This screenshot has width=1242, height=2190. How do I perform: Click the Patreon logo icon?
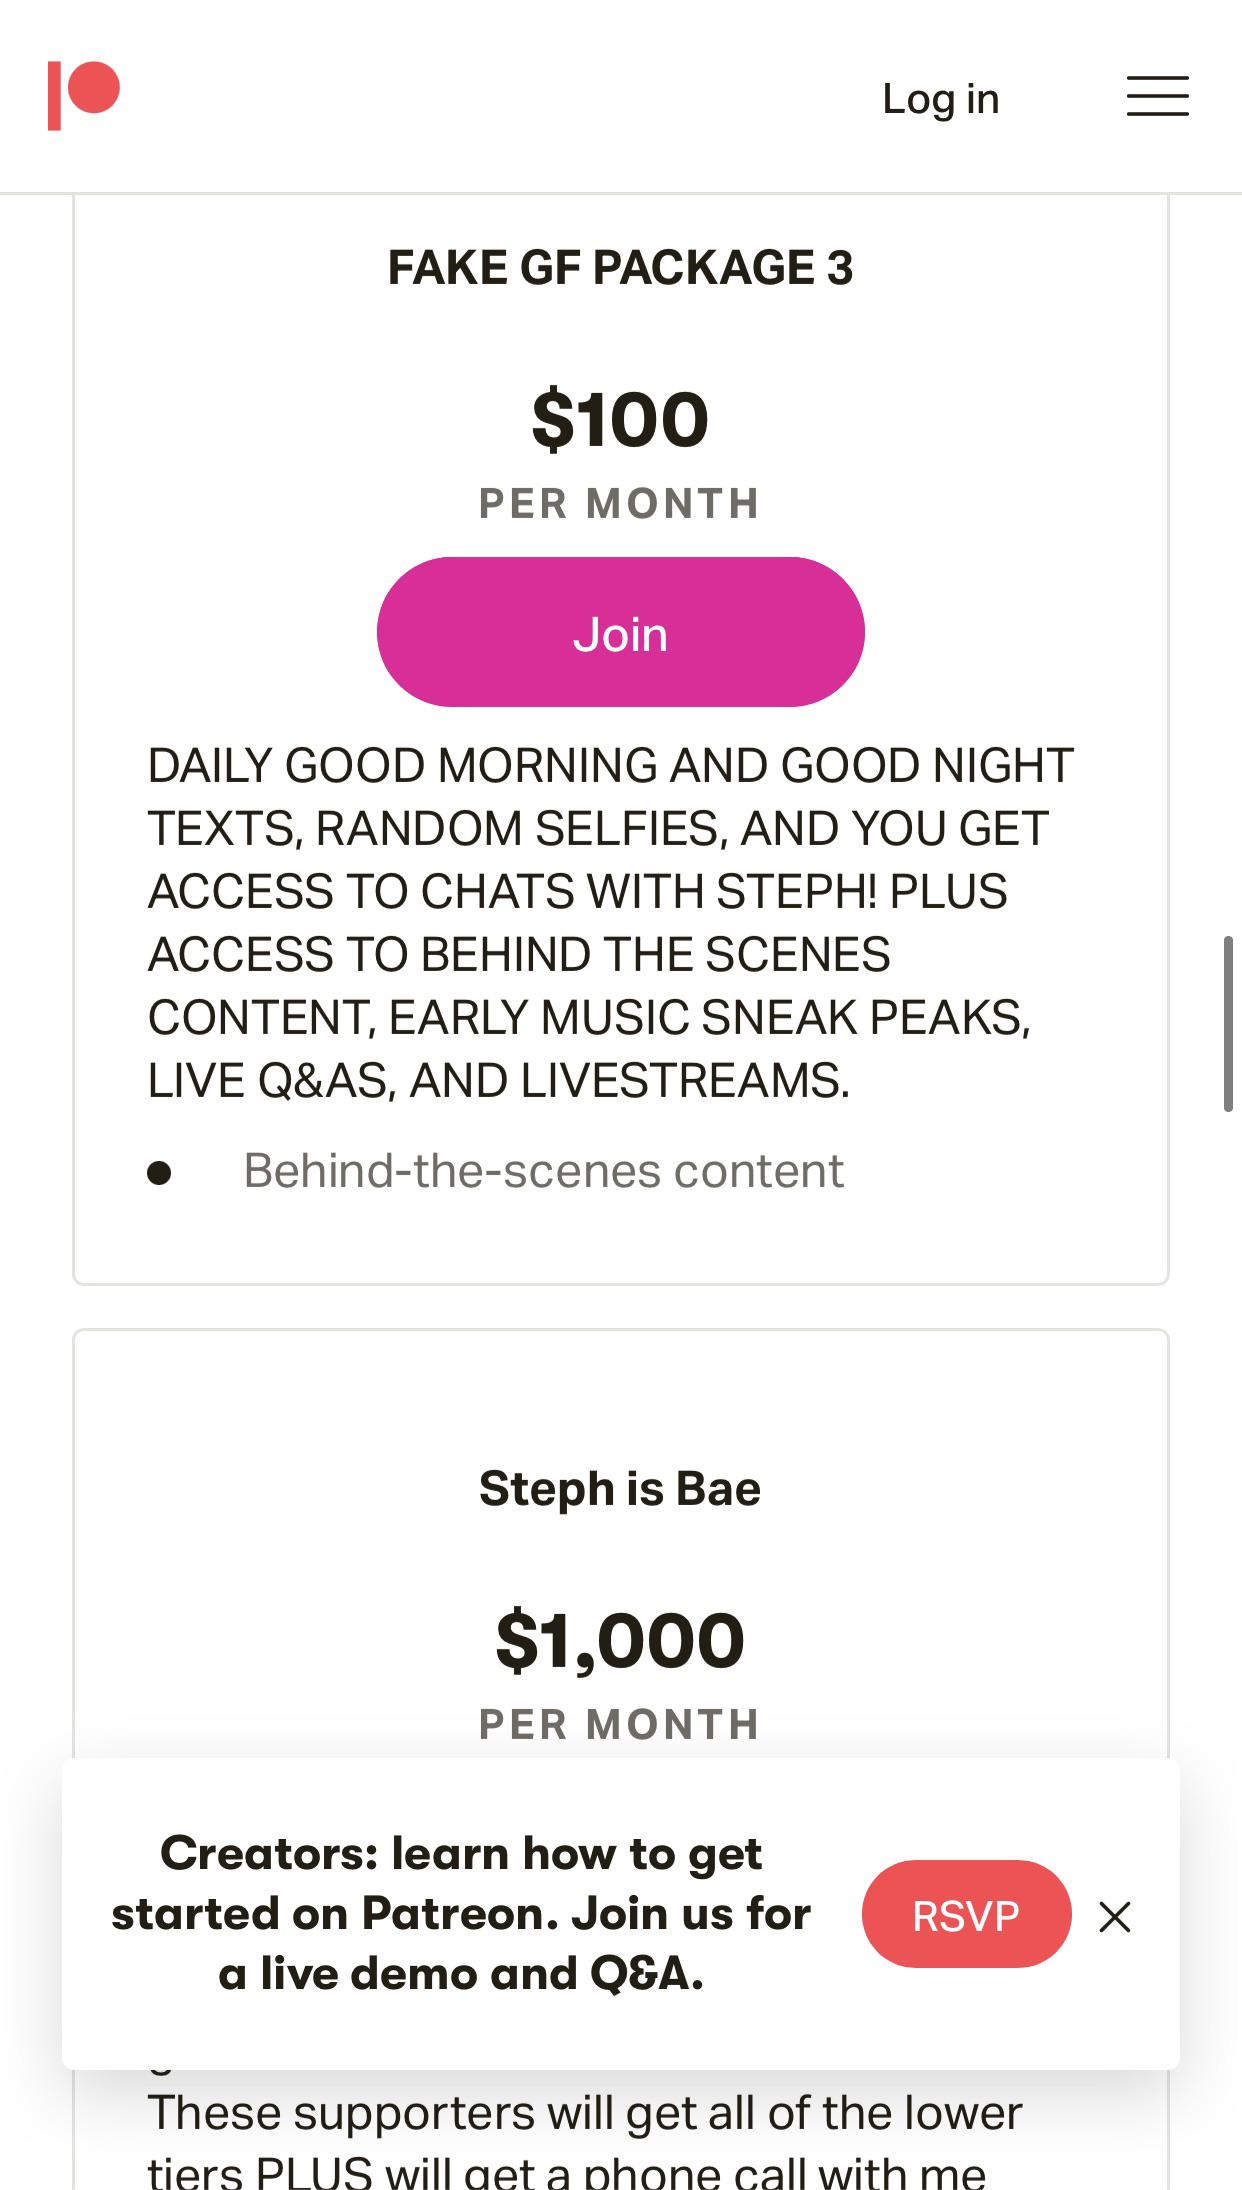point(84,95)
